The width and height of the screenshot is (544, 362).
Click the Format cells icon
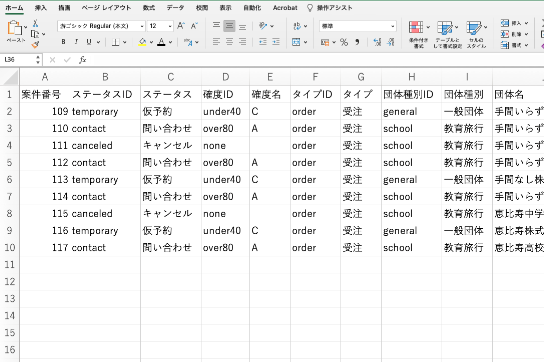click(505, 45)
